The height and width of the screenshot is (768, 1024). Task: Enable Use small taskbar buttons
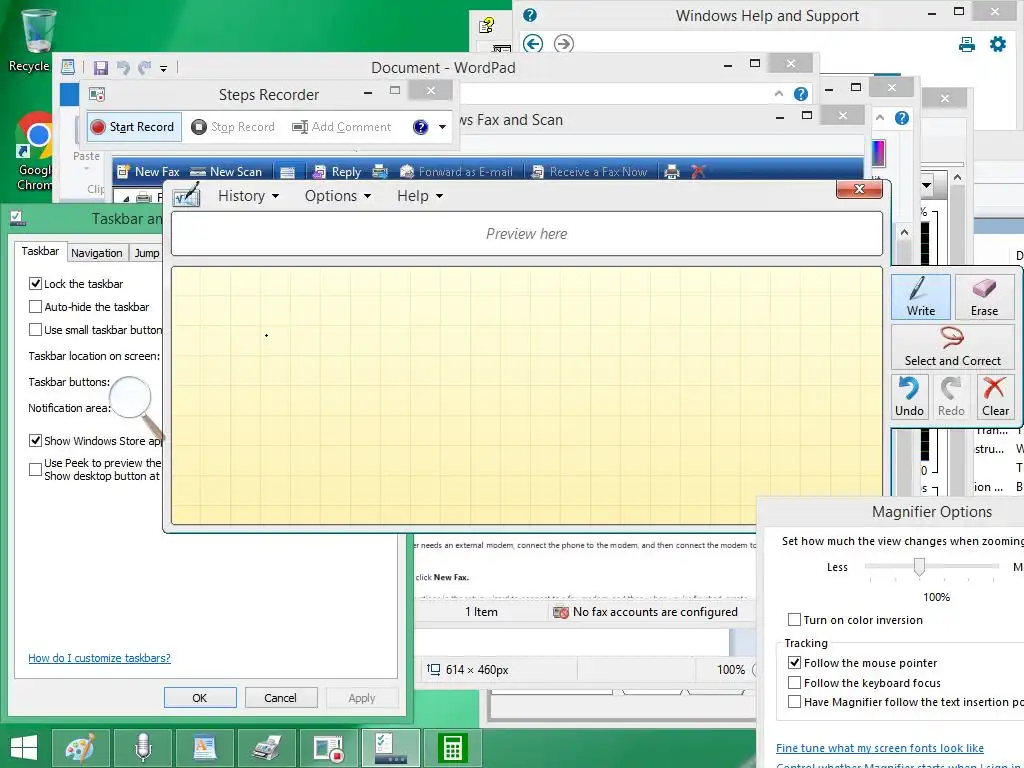click(x=35, y=330)
